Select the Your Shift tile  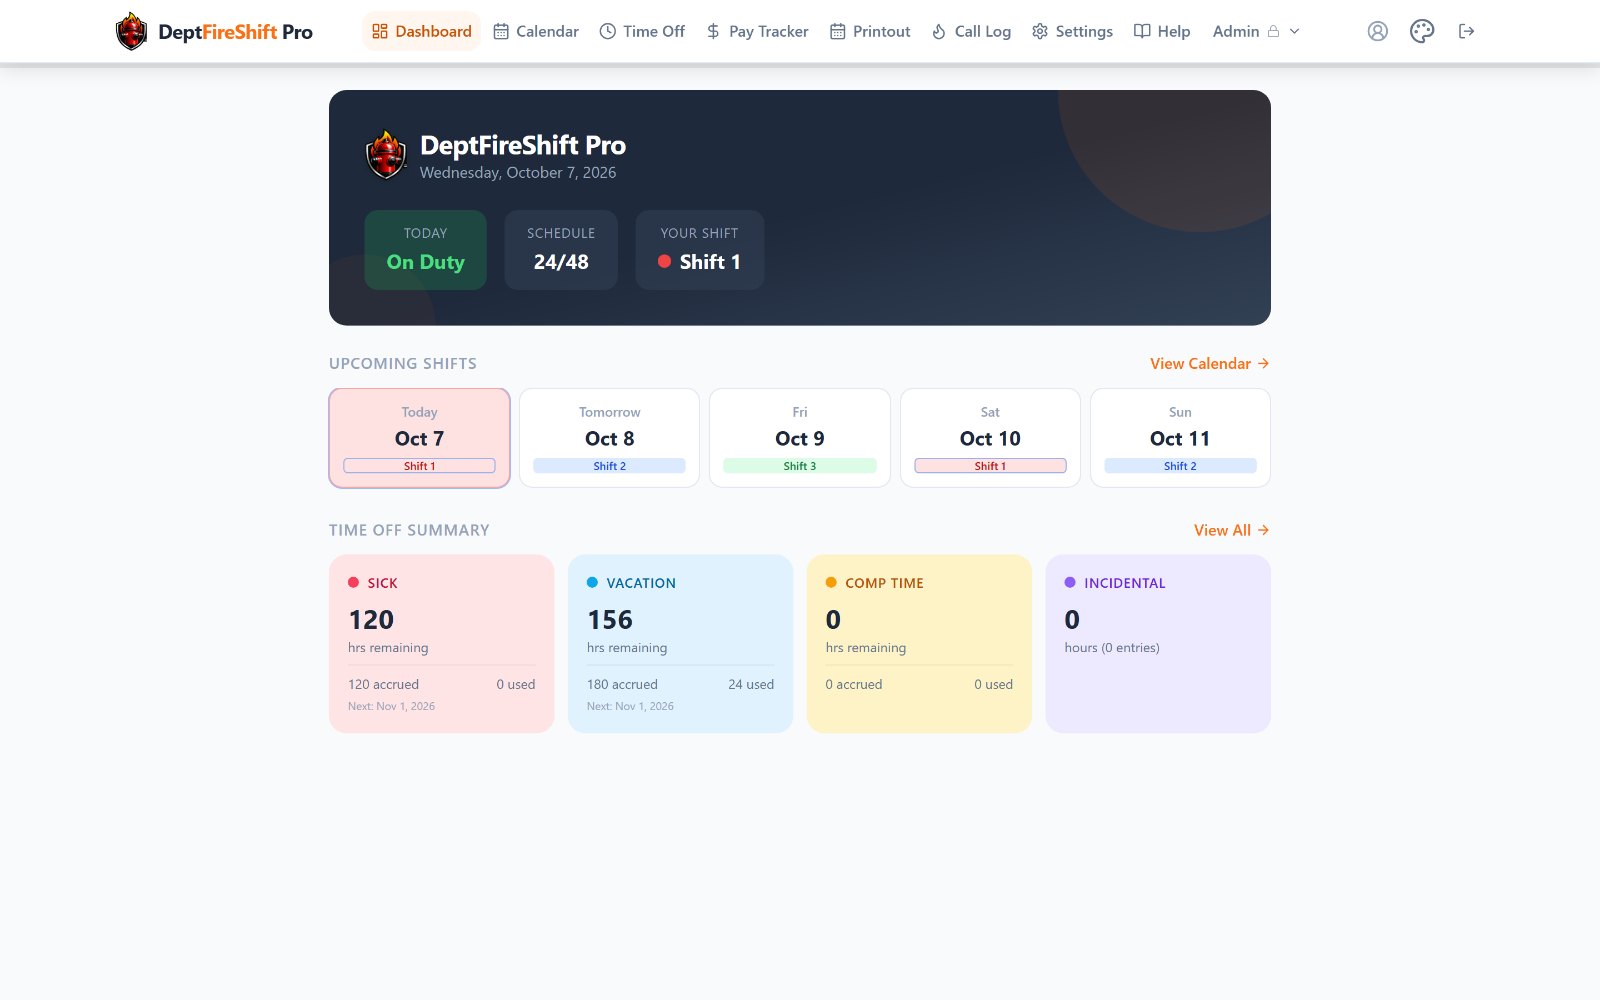[700, 250]
